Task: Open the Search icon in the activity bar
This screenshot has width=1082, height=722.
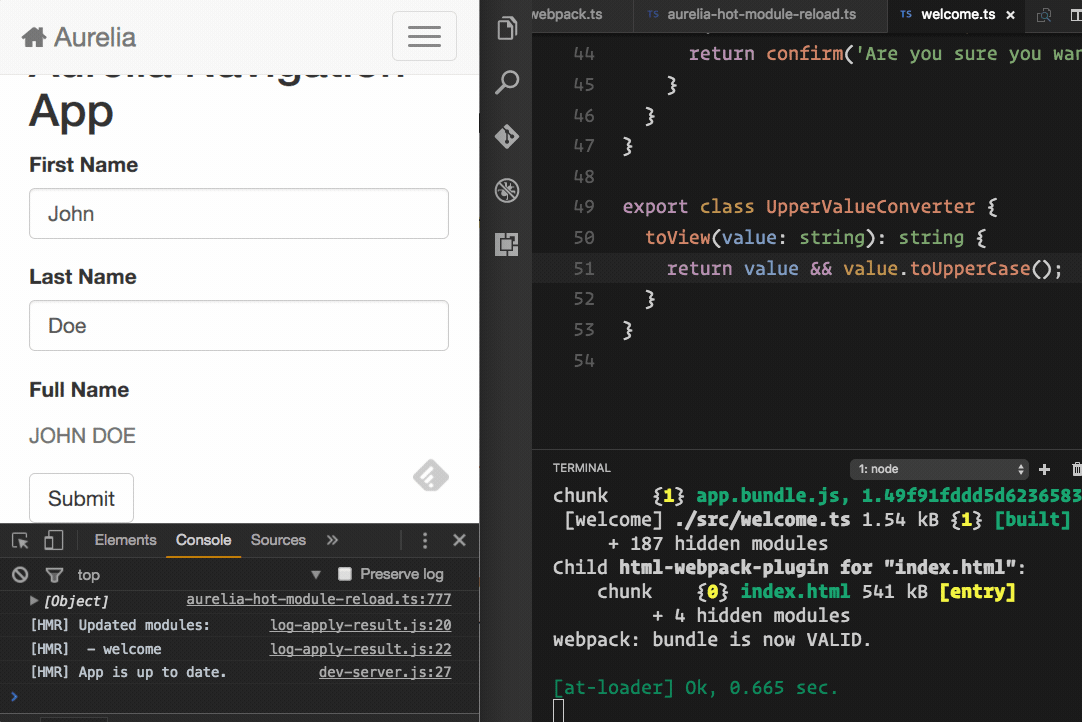Action: point(507,82)
